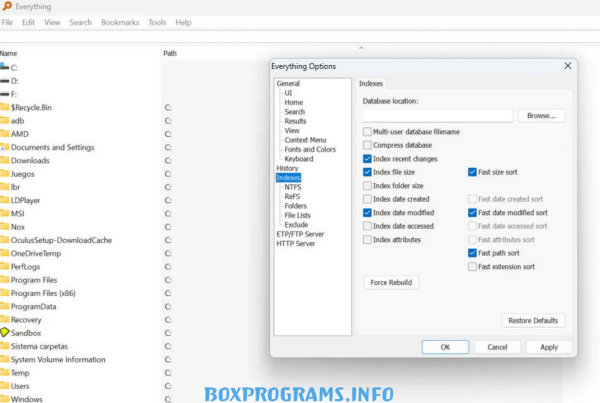Image resolution: width=600 pixels, height=403 pixels.
Task: Click the Browse... button
Action: (x=541, y=116)
